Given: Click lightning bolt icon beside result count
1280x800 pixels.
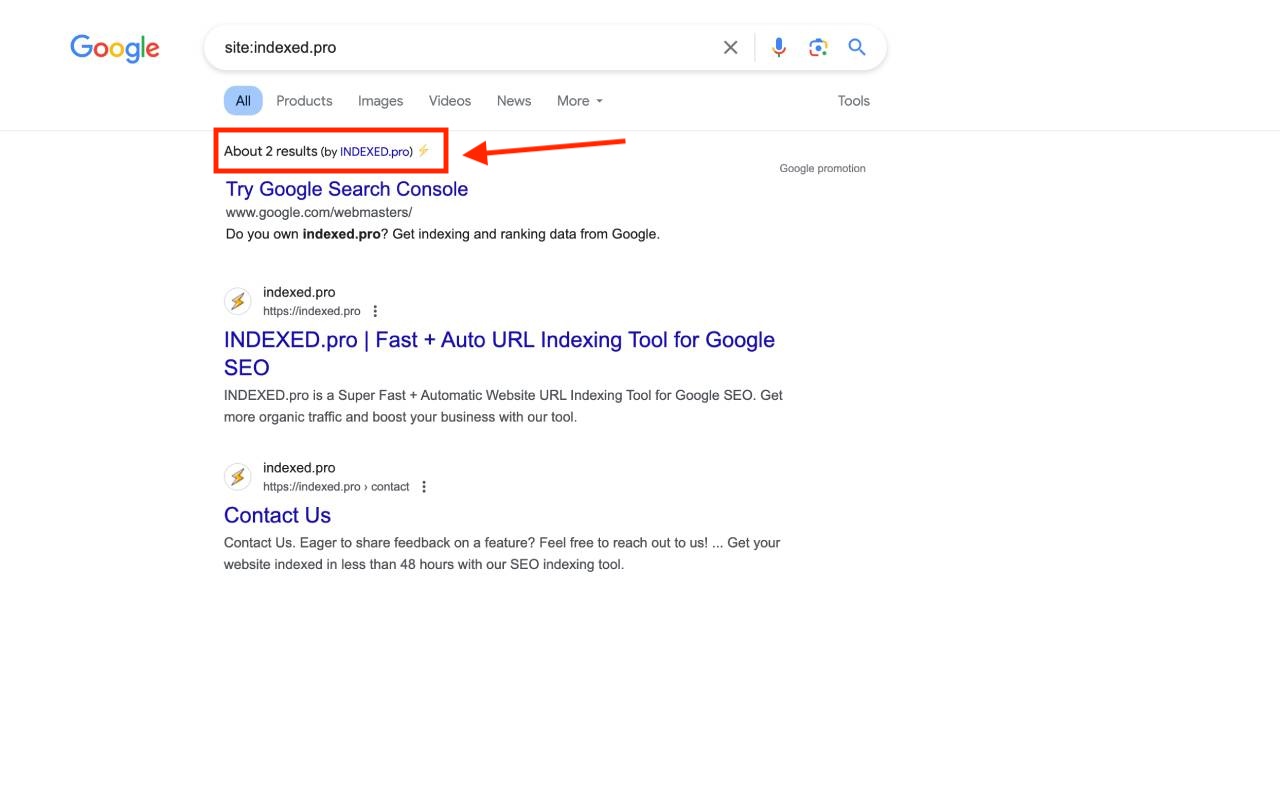Looking at the screenshot, I should coord(423,151).
